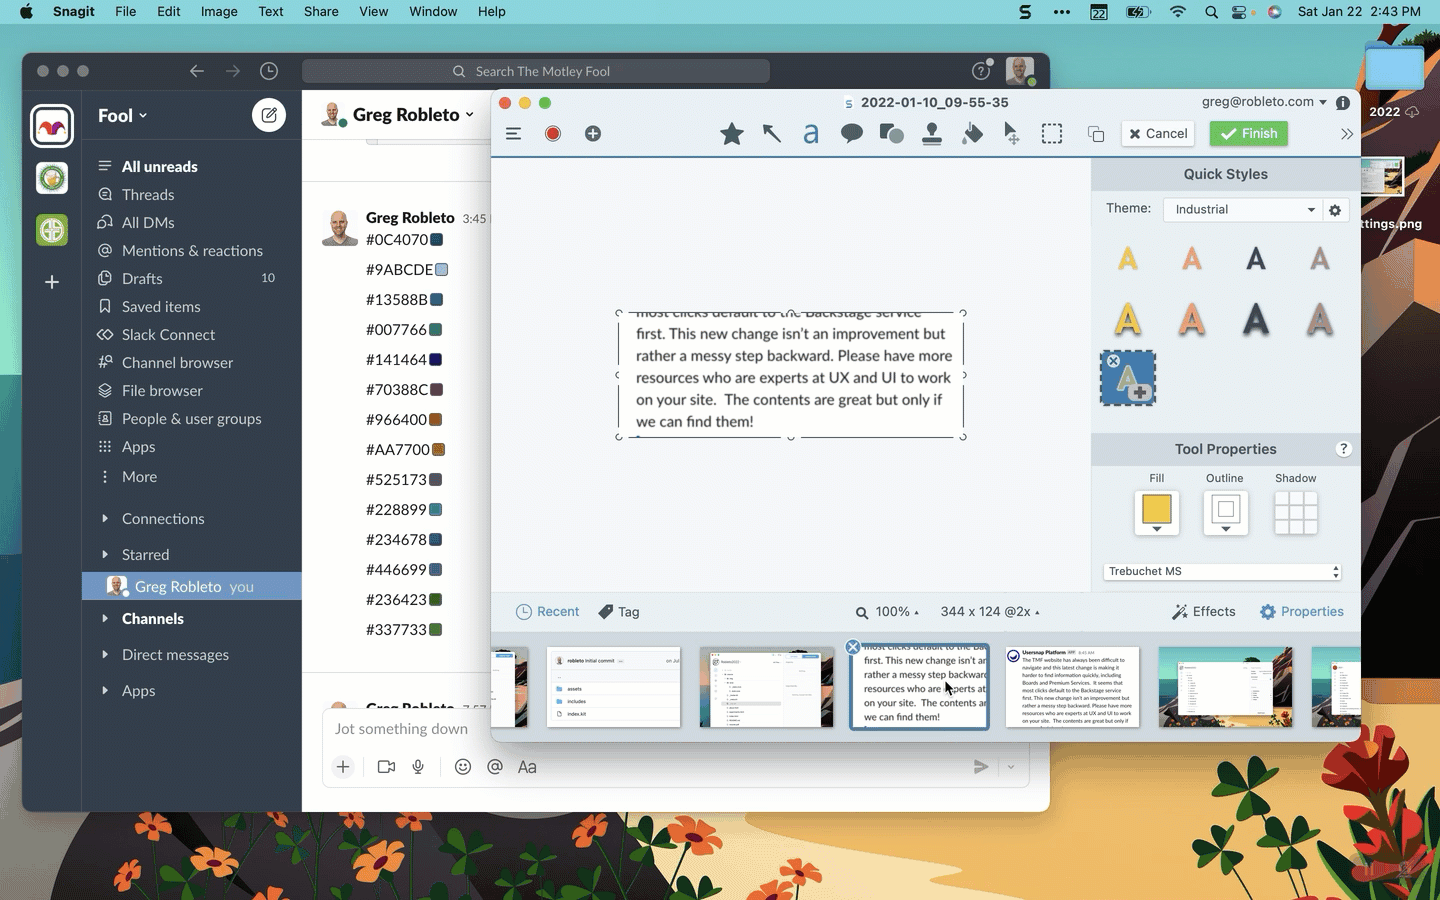1440x900 pixels.
Task: Select the Text tool in Snagit toolbar
Action: click(x=811, y=134)
